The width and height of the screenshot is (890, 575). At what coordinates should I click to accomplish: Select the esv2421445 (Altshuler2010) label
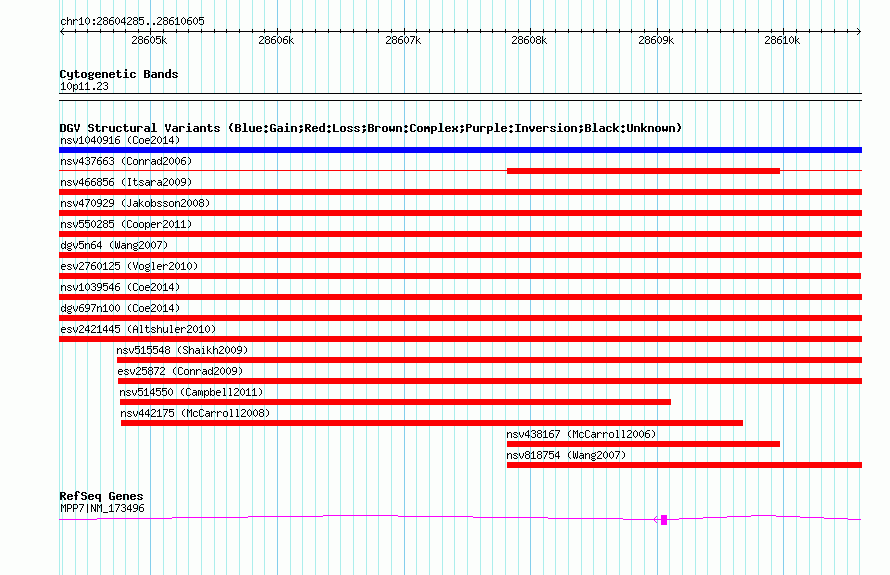click(x=138, y=329)
